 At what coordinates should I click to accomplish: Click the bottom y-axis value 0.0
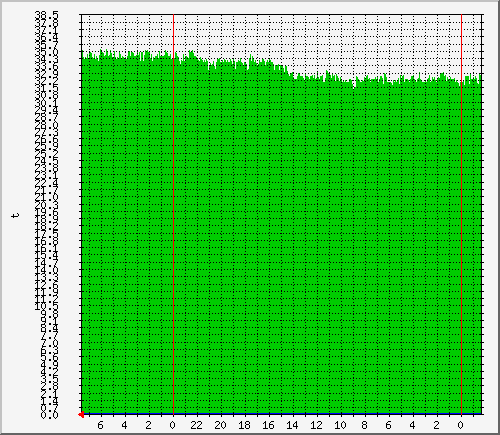(x=49, y=415)
